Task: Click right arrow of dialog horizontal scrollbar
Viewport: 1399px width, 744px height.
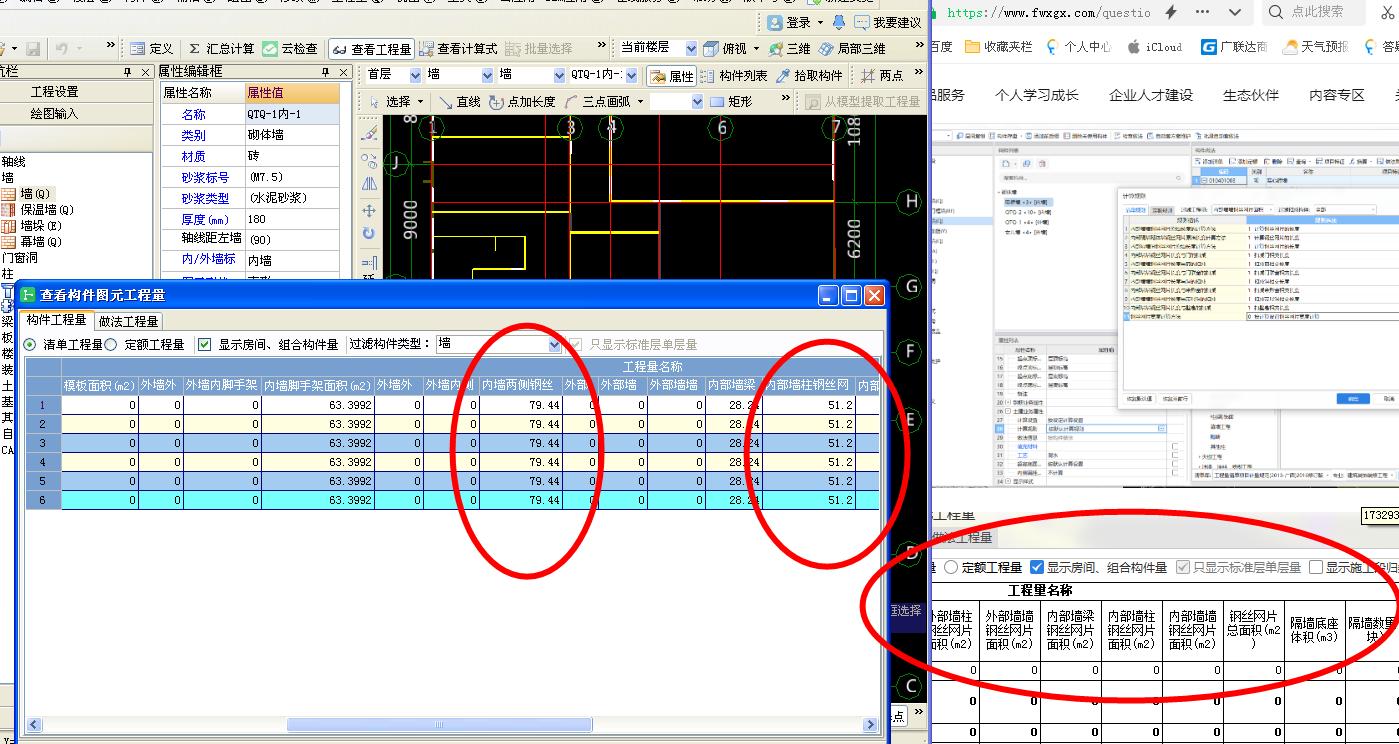Action: [873, 725]
